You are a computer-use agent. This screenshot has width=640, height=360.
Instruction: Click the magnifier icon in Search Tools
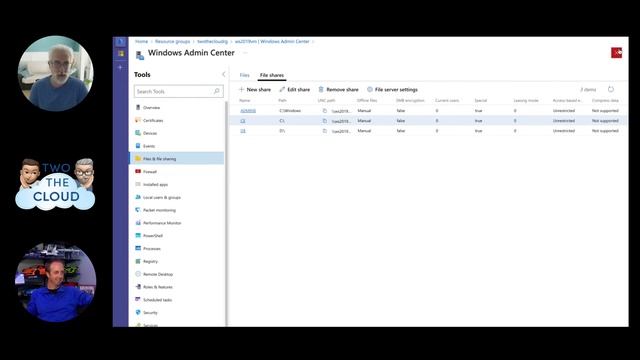[x=217, y=91]
